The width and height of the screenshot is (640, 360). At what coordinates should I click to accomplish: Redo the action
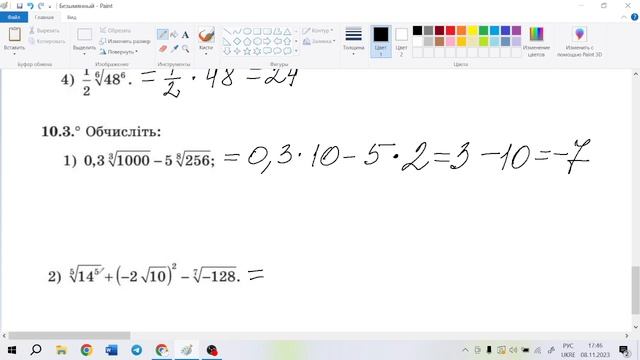40,6
